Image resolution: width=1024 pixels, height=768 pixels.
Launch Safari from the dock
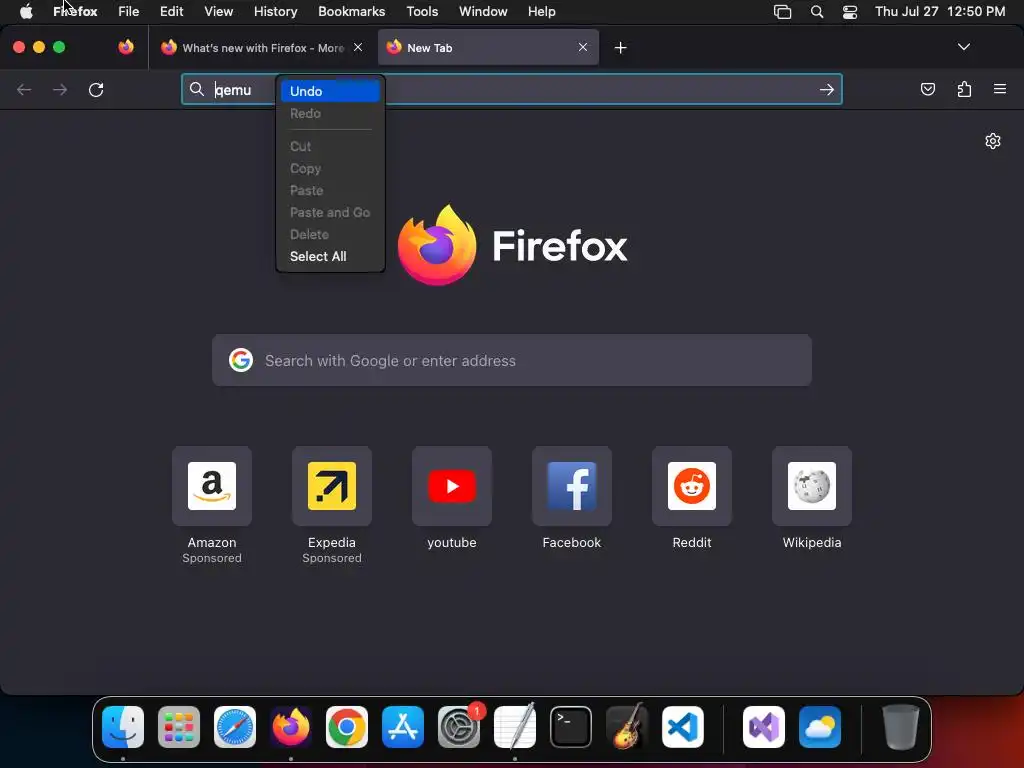pos(235,727)
